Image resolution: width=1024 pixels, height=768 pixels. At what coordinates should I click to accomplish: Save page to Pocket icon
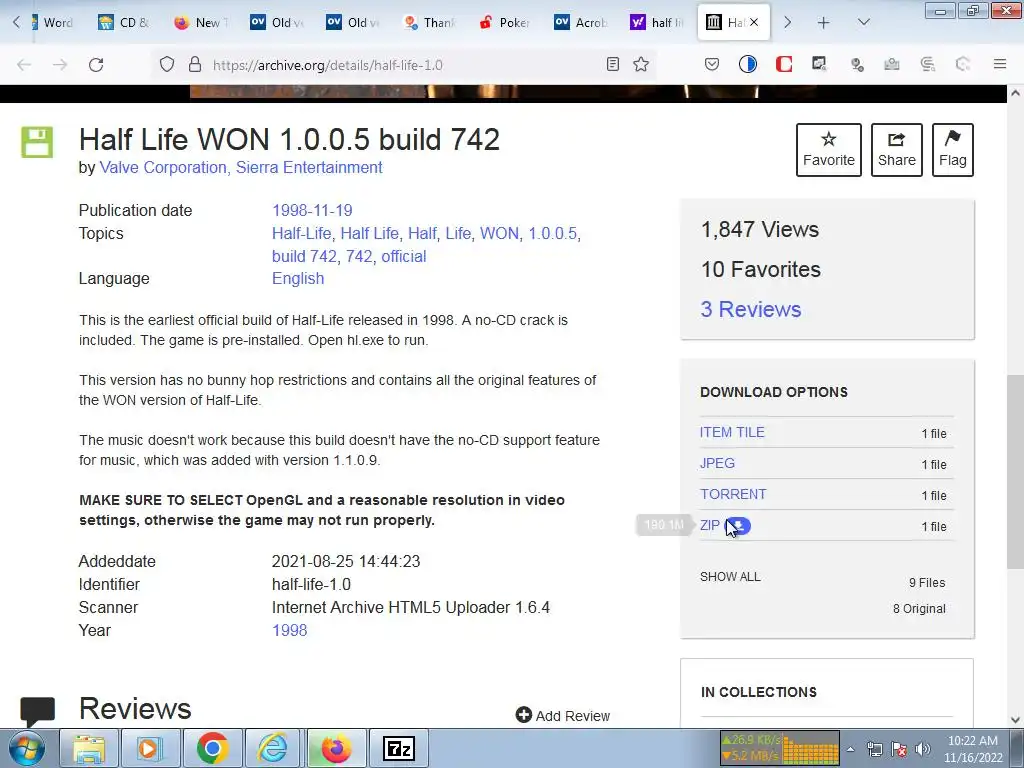712,64
